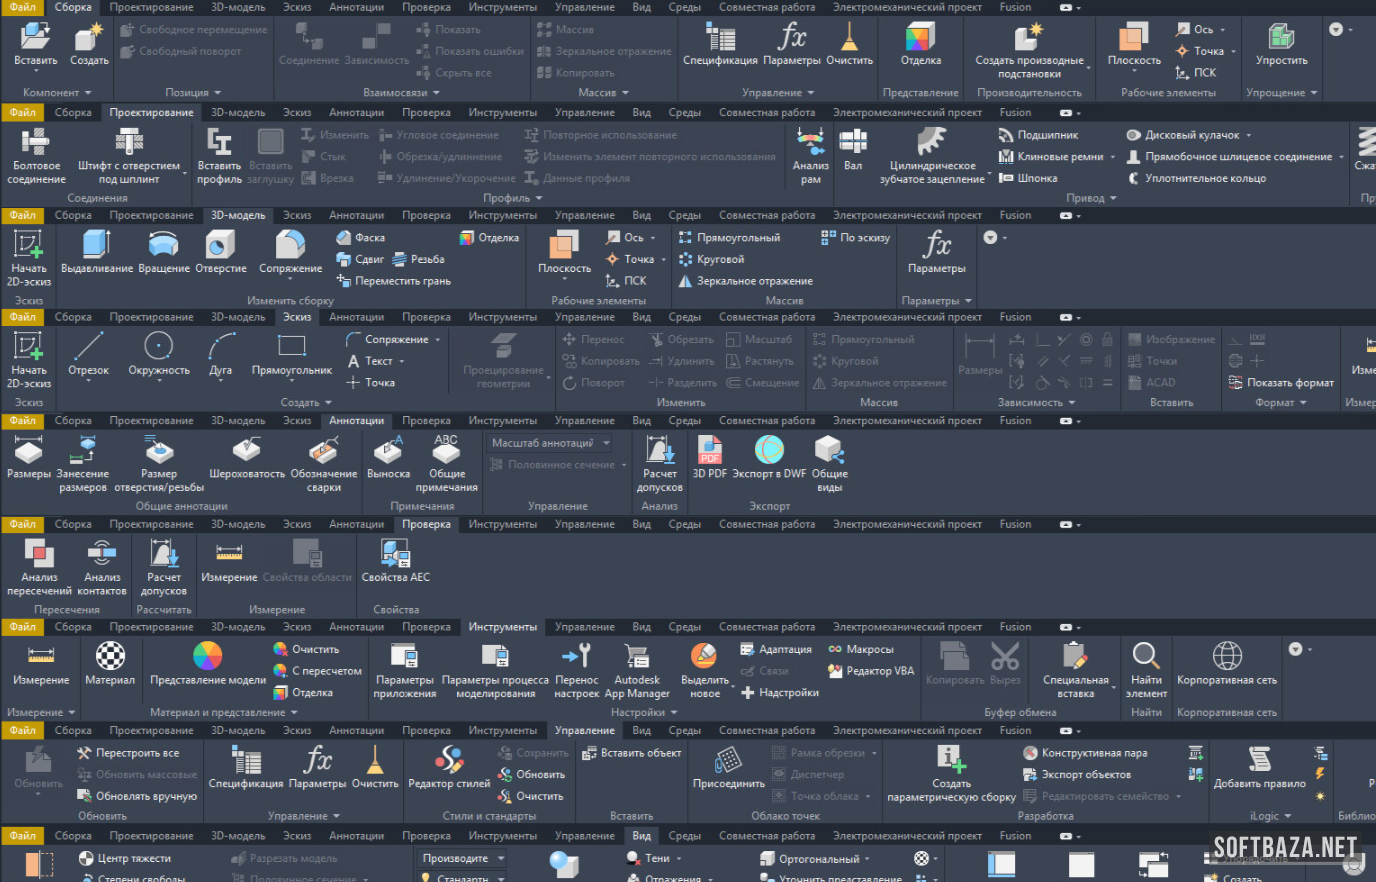Screen dimensions: 1376x882
Task: Open the Редактор стилей style editor
Action: tap(449, 761)
